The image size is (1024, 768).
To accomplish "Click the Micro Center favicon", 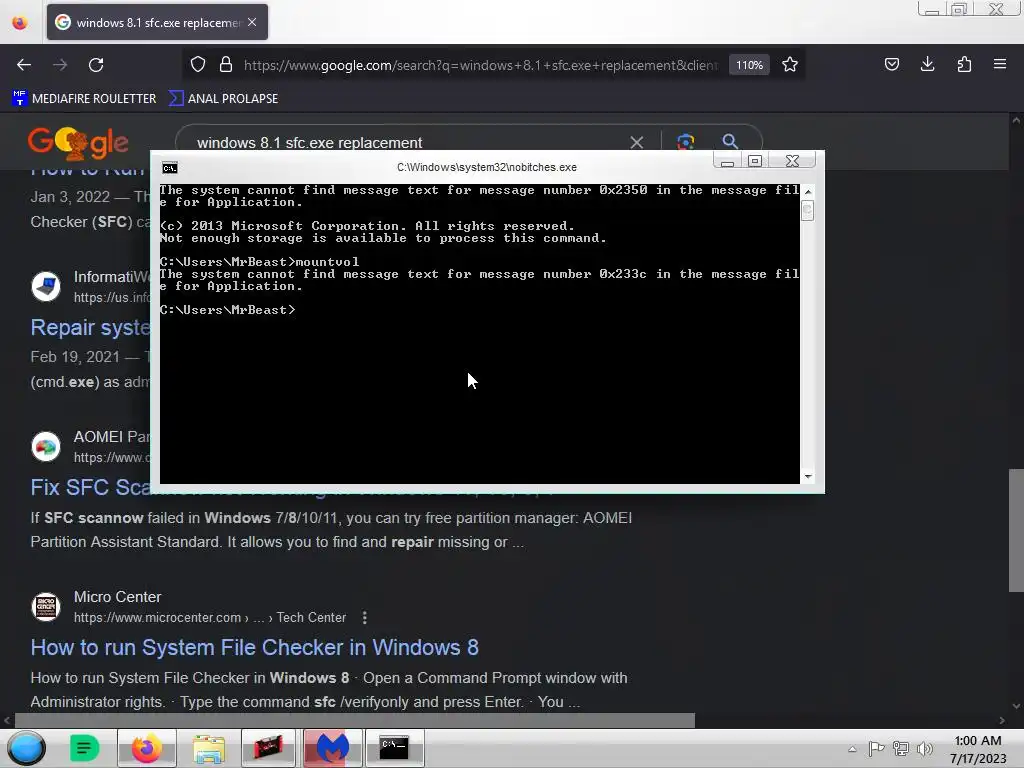I will coord(46,607).
